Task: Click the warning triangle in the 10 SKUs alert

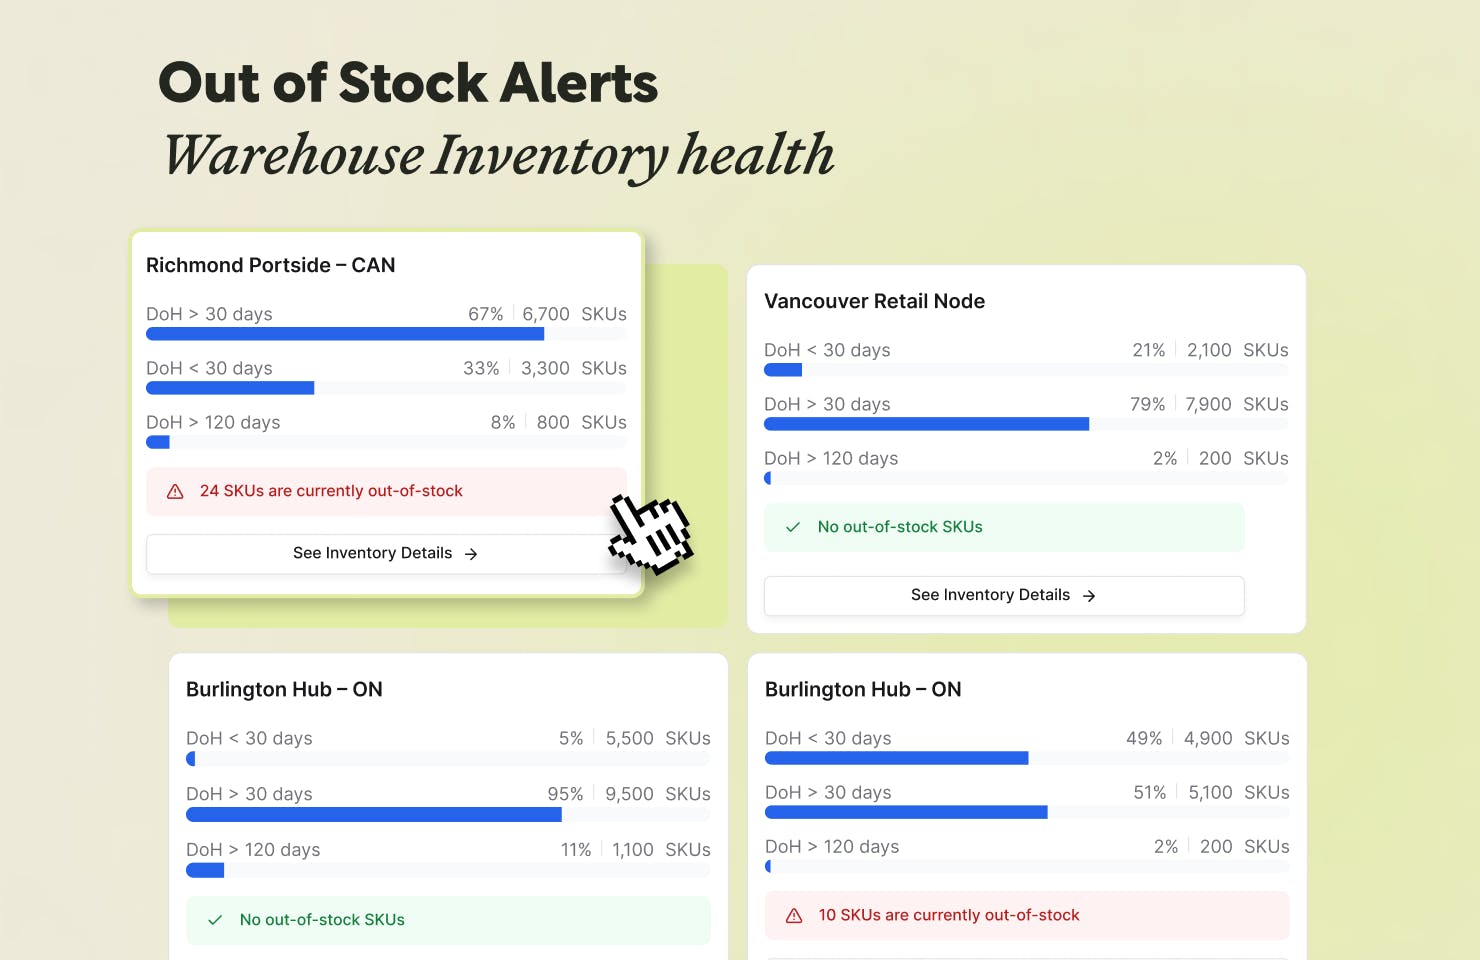Action: [794, 916]
